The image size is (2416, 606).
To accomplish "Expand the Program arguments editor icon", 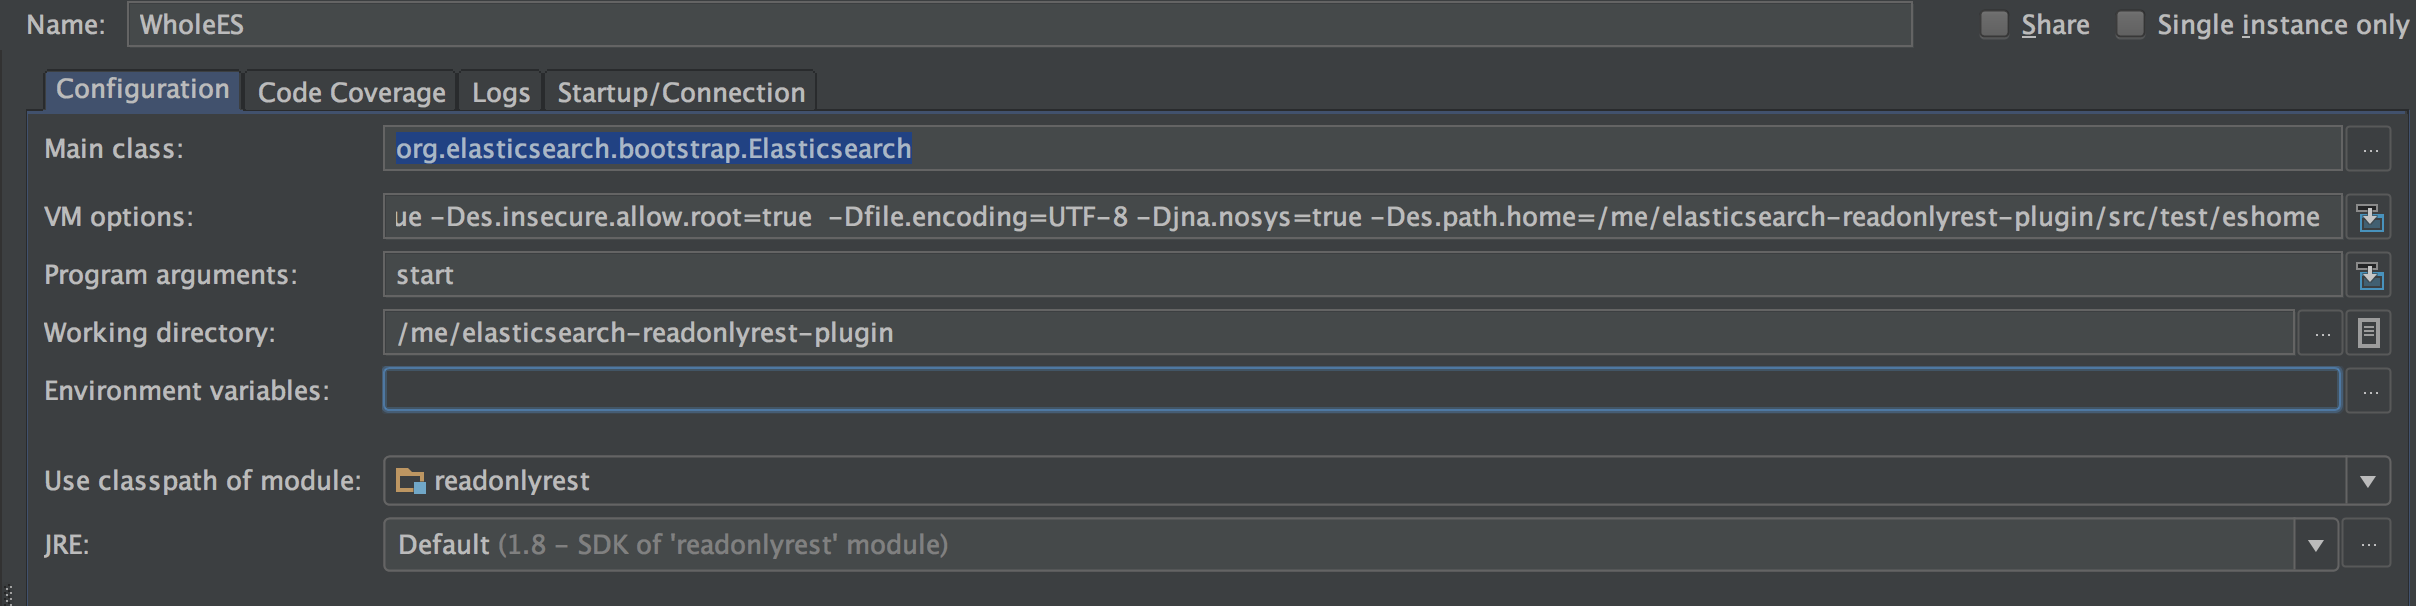I will pyautogui.click(x=2370, y=274).
